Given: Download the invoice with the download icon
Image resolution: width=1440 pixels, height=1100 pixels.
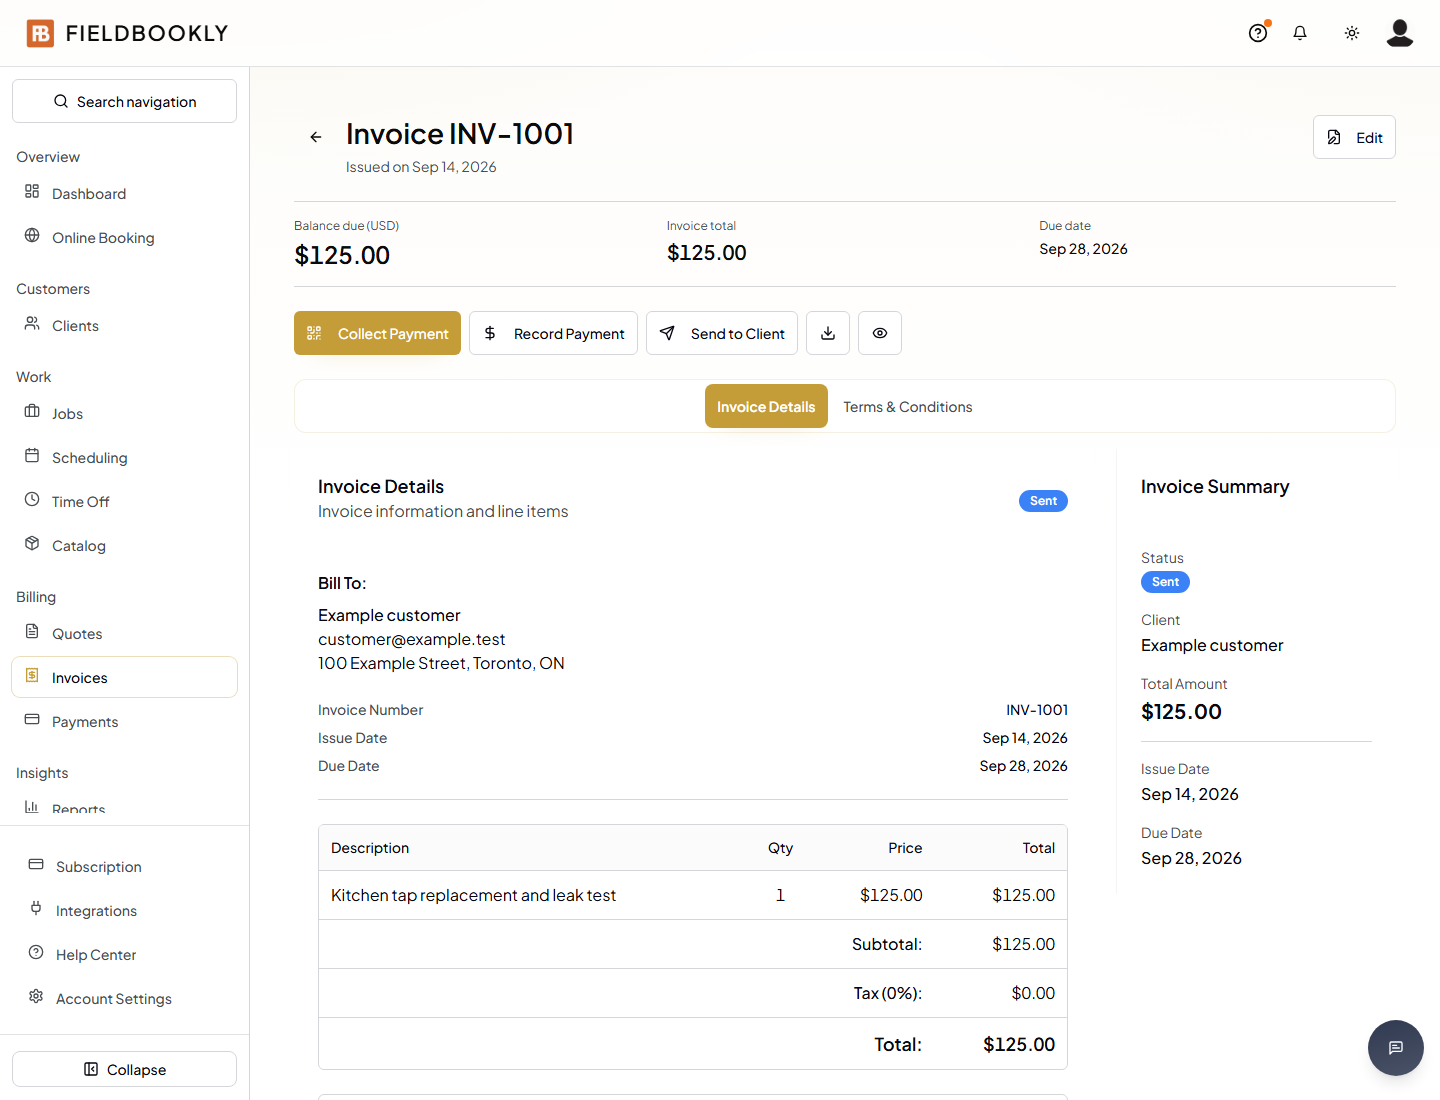Looking at the screenshot, I should click(x=828, y=333).
